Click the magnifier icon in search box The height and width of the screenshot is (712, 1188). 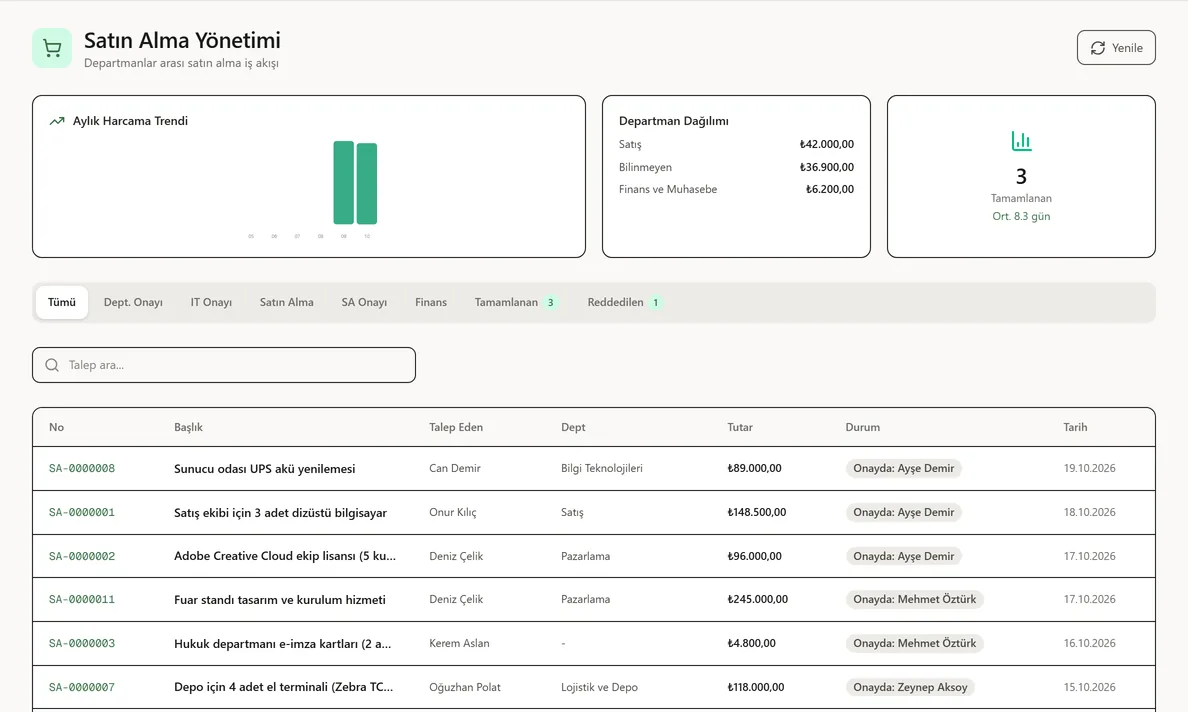point(52,365)
